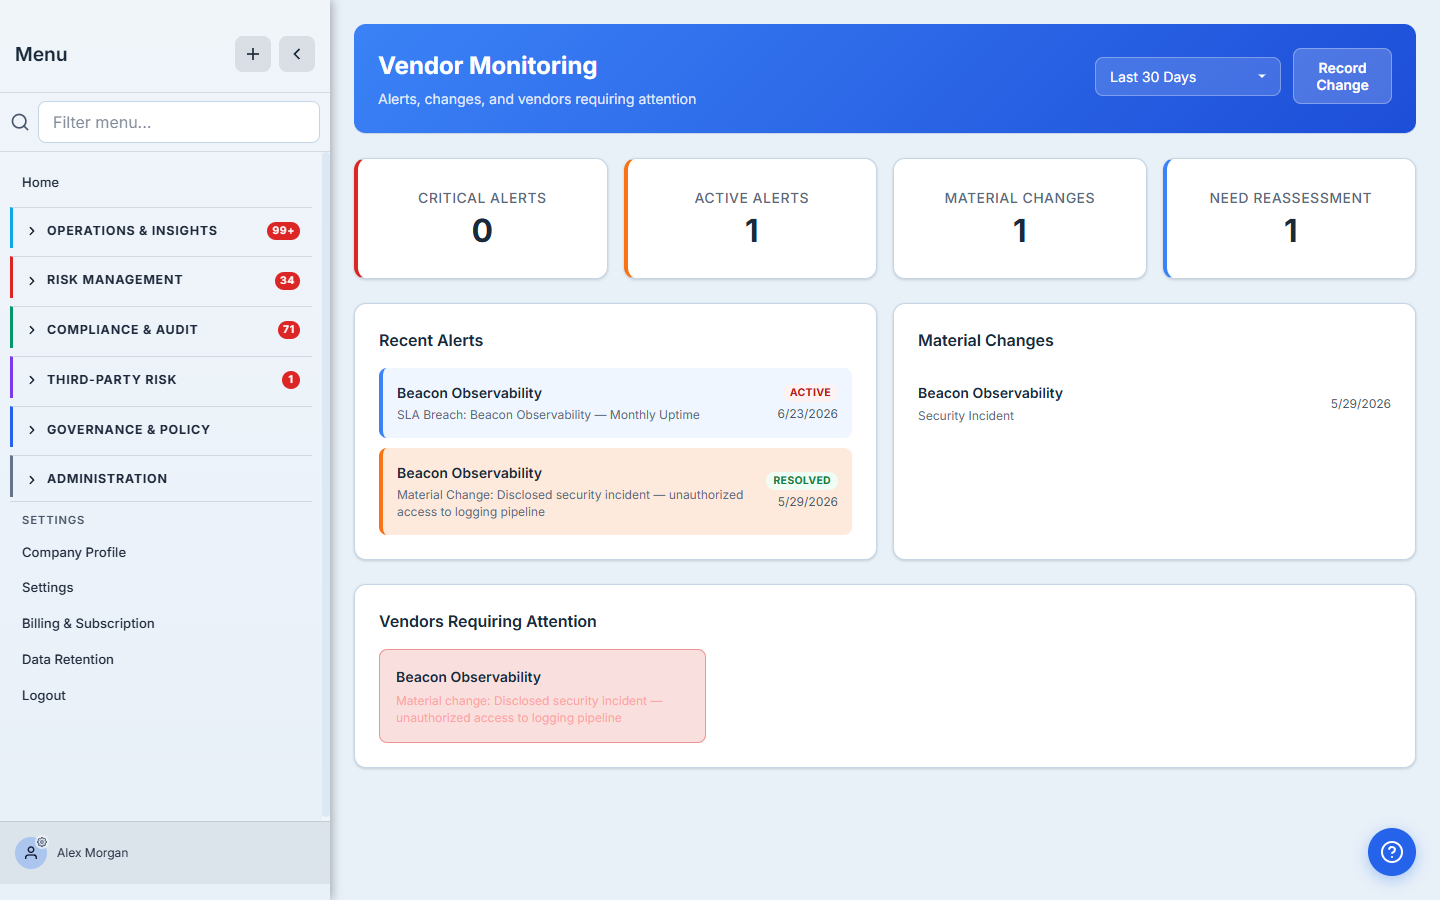Expand the Operations & Insights chevron

tap(32, 231)
